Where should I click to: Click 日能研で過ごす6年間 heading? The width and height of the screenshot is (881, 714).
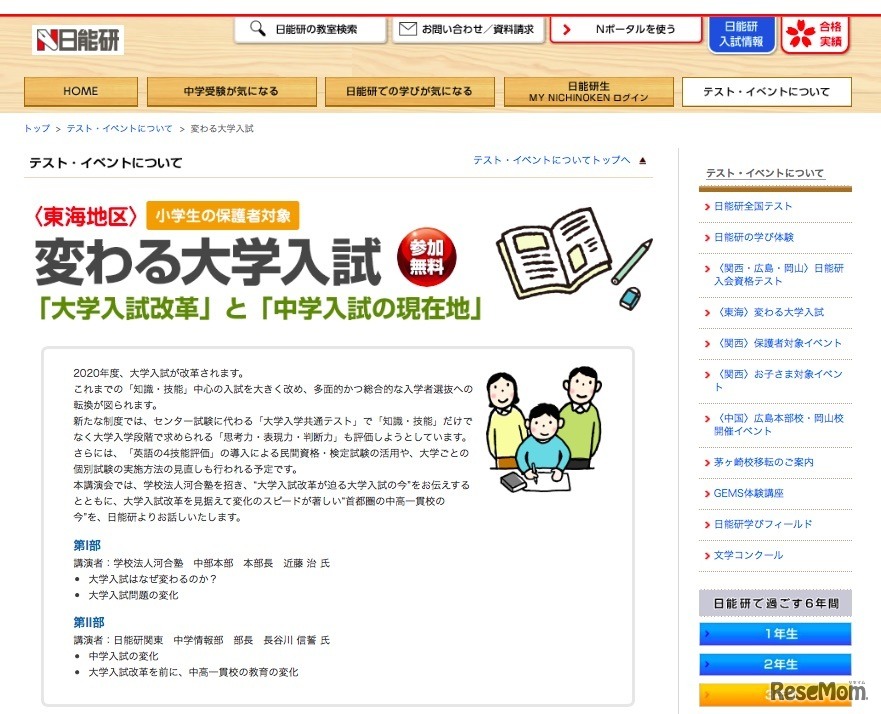point(775,603)
